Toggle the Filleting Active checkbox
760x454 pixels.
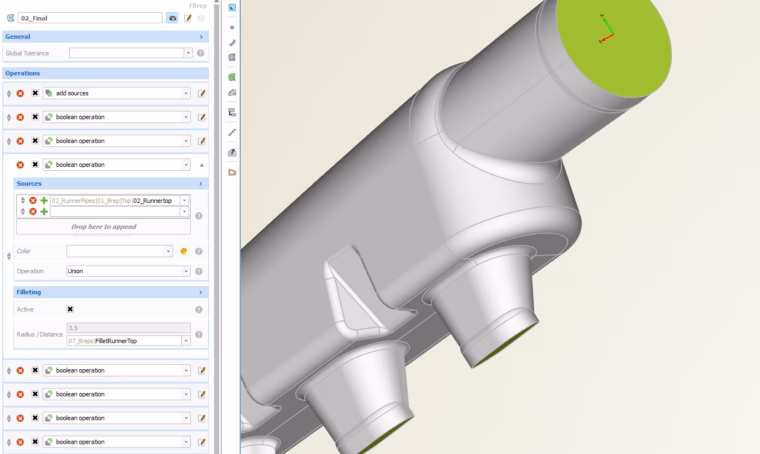pyautogui.click(x=70, y=309)
